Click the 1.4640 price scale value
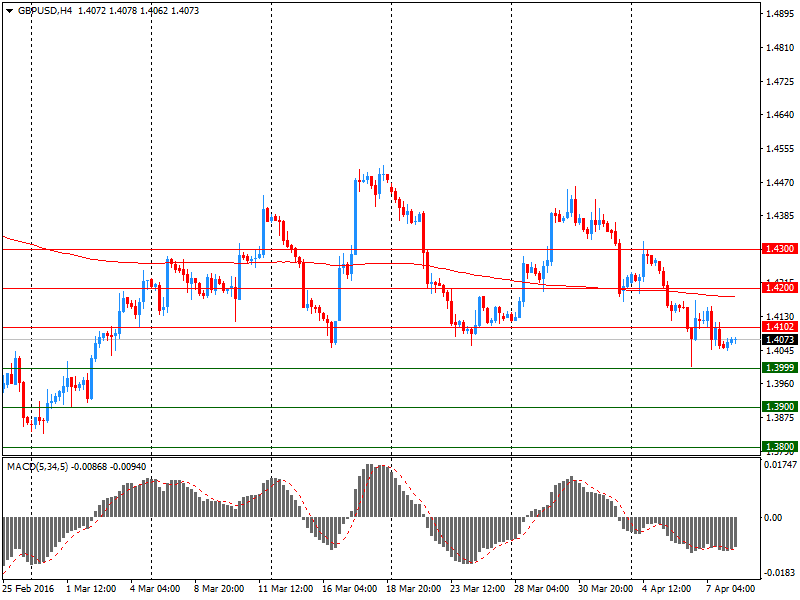 (x=780, y=115)
